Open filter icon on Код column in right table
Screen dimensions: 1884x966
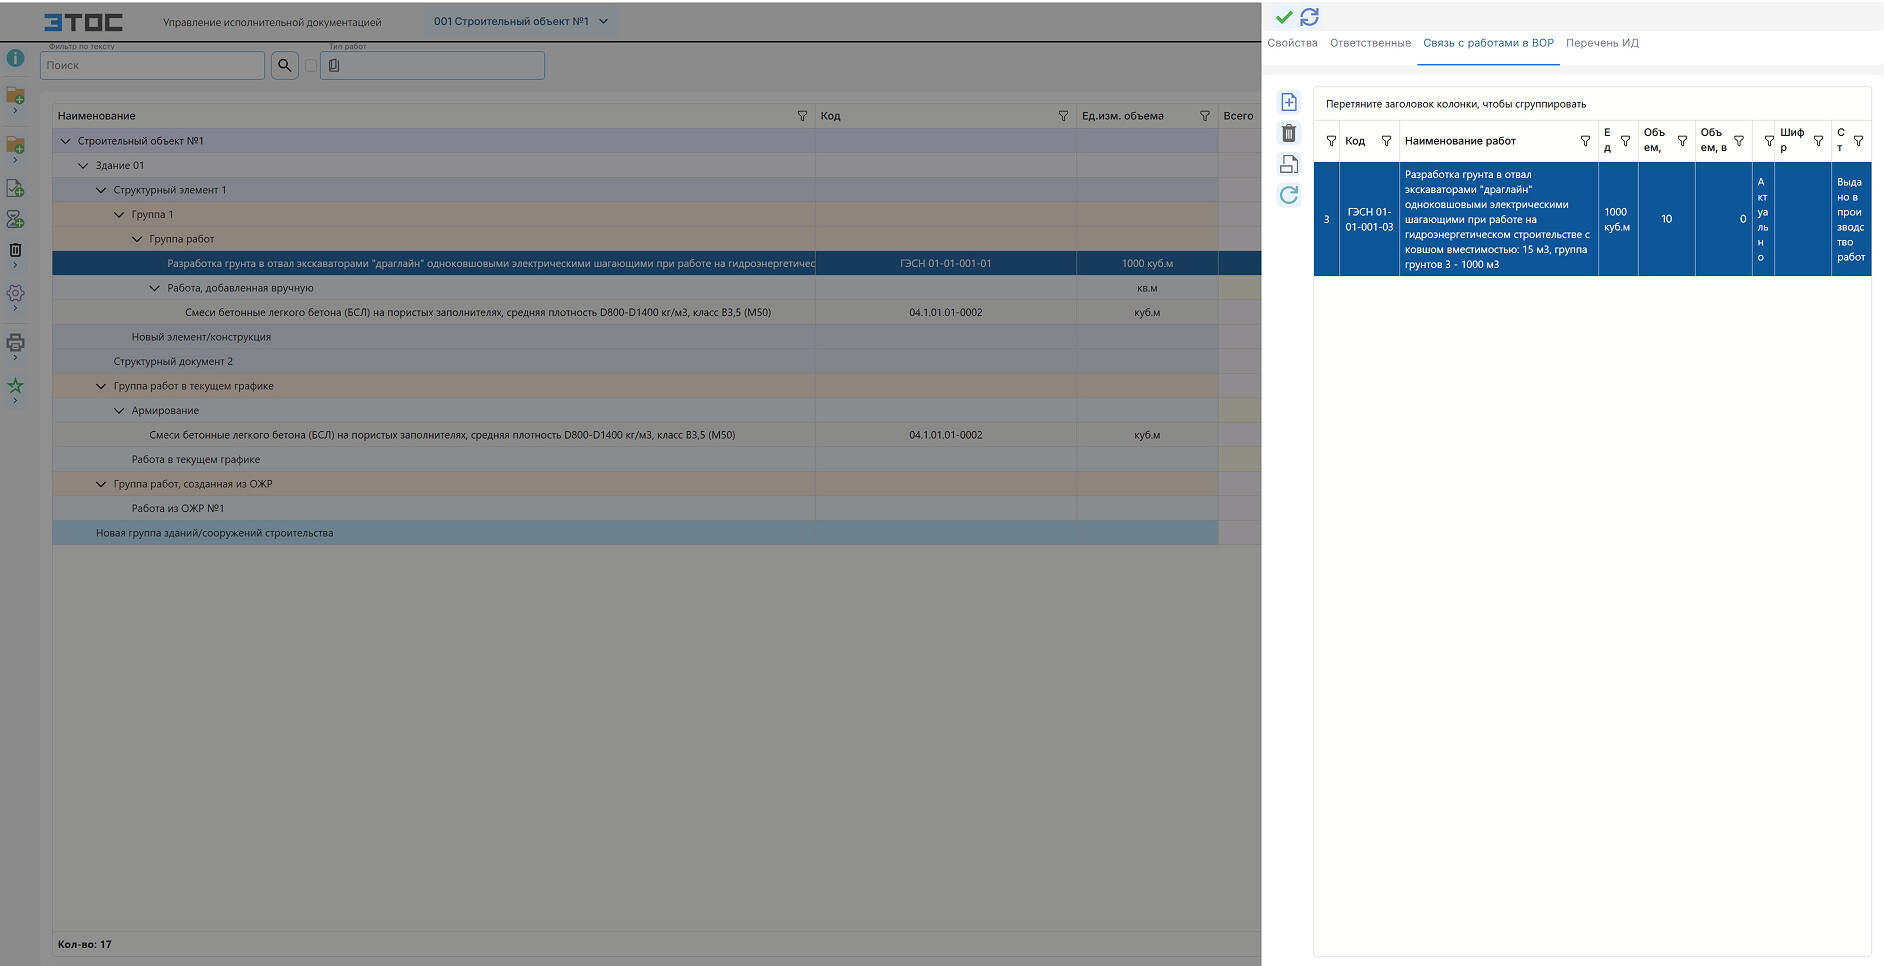pyautogui.click(x=1386, y=141)
